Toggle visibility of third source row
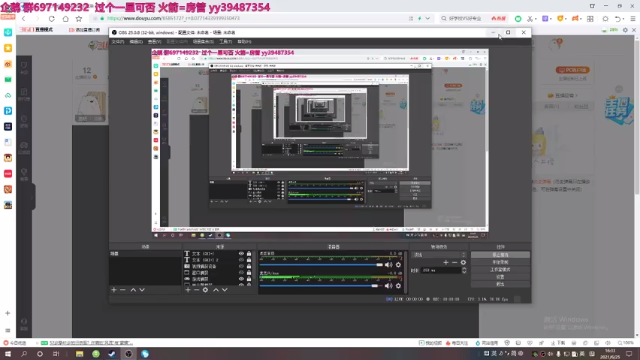Screen dimensions: 640x360 [241, 266]
